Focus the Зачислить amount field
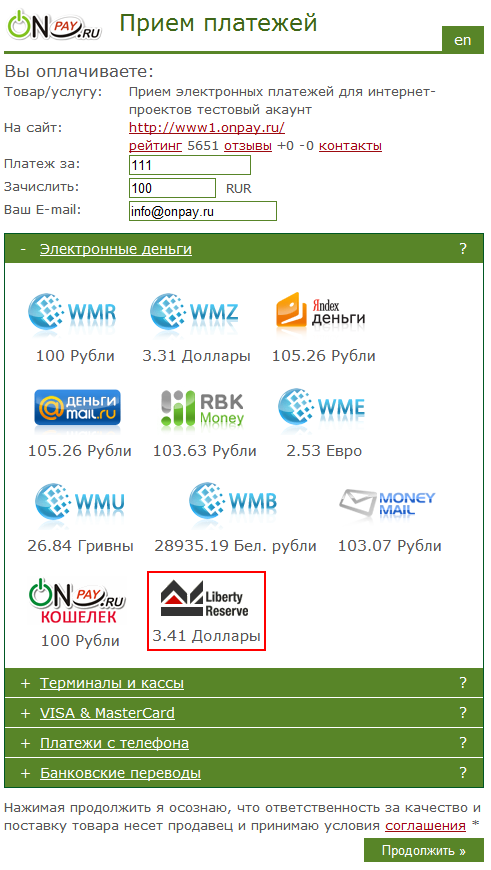The height and width of the screenshot is (870, 491). 172,188
